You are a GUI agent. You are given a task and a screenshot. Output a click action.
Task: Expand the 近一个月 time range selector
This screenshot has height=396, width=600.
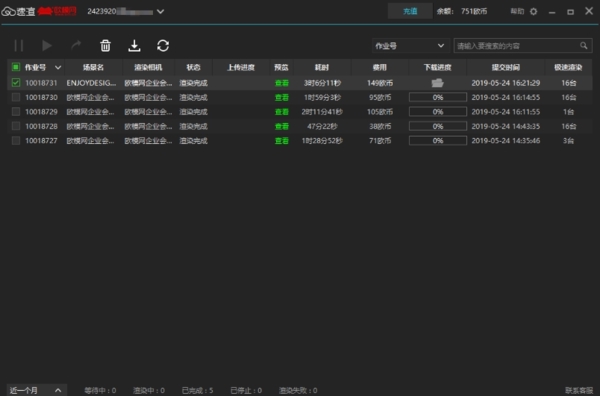pos(37,390)
